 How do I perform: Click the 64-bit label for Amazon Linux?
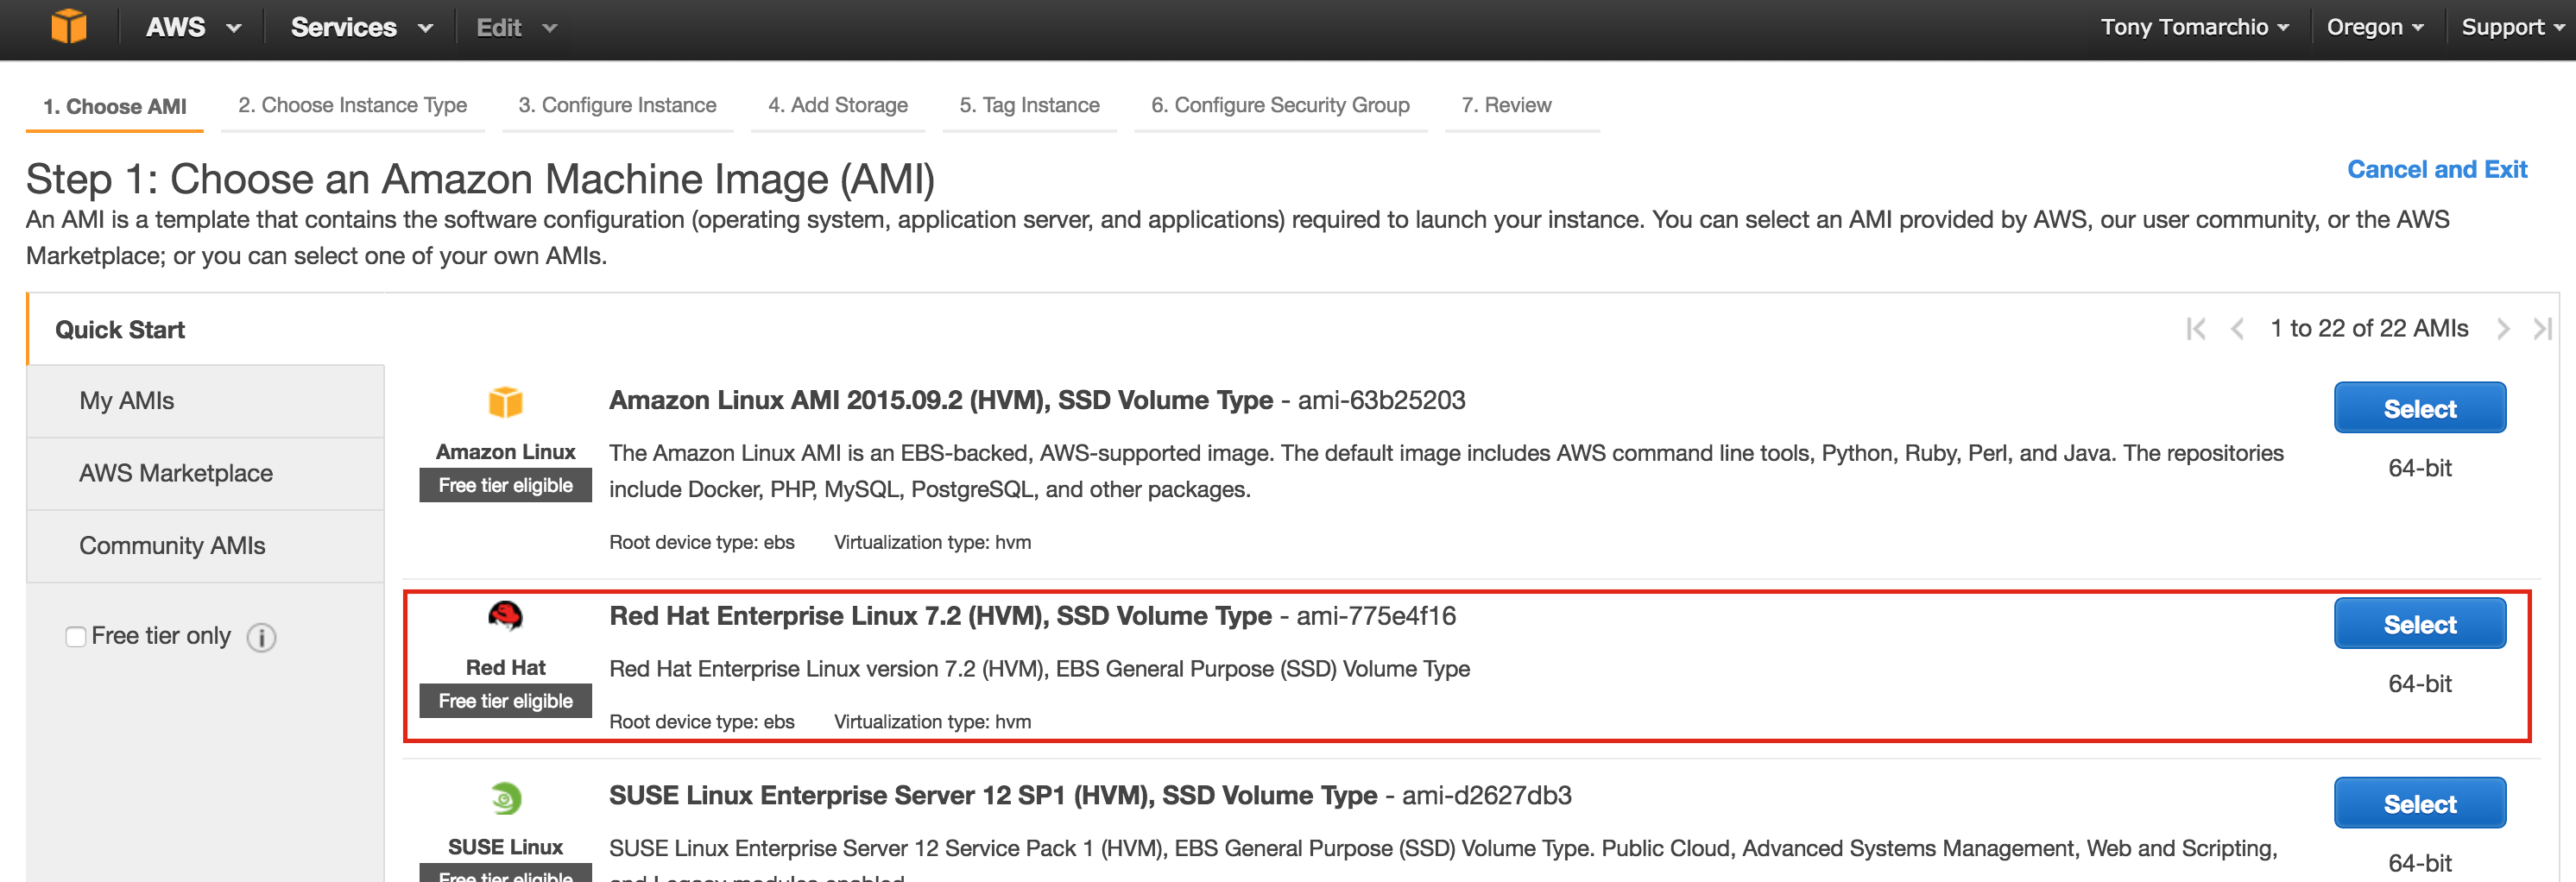pos(2419,468)
